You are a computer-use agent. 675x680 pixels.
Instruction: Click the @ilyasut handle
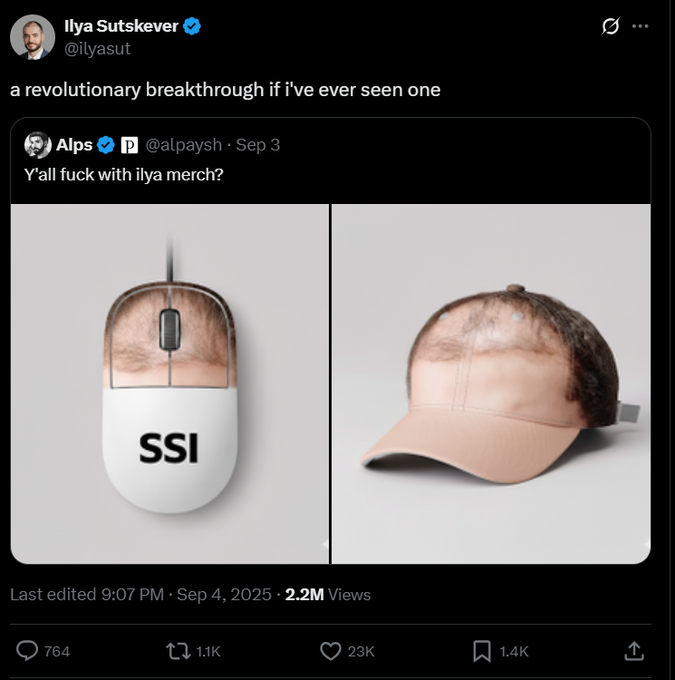tap(98, 47)
